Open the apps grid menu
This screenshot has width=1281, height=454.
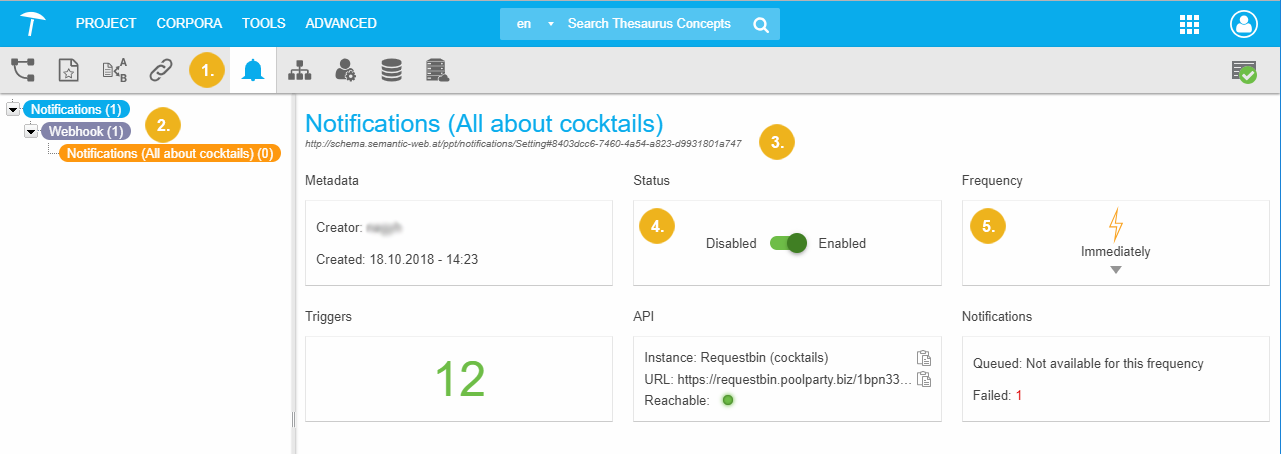click(1190, 24)
